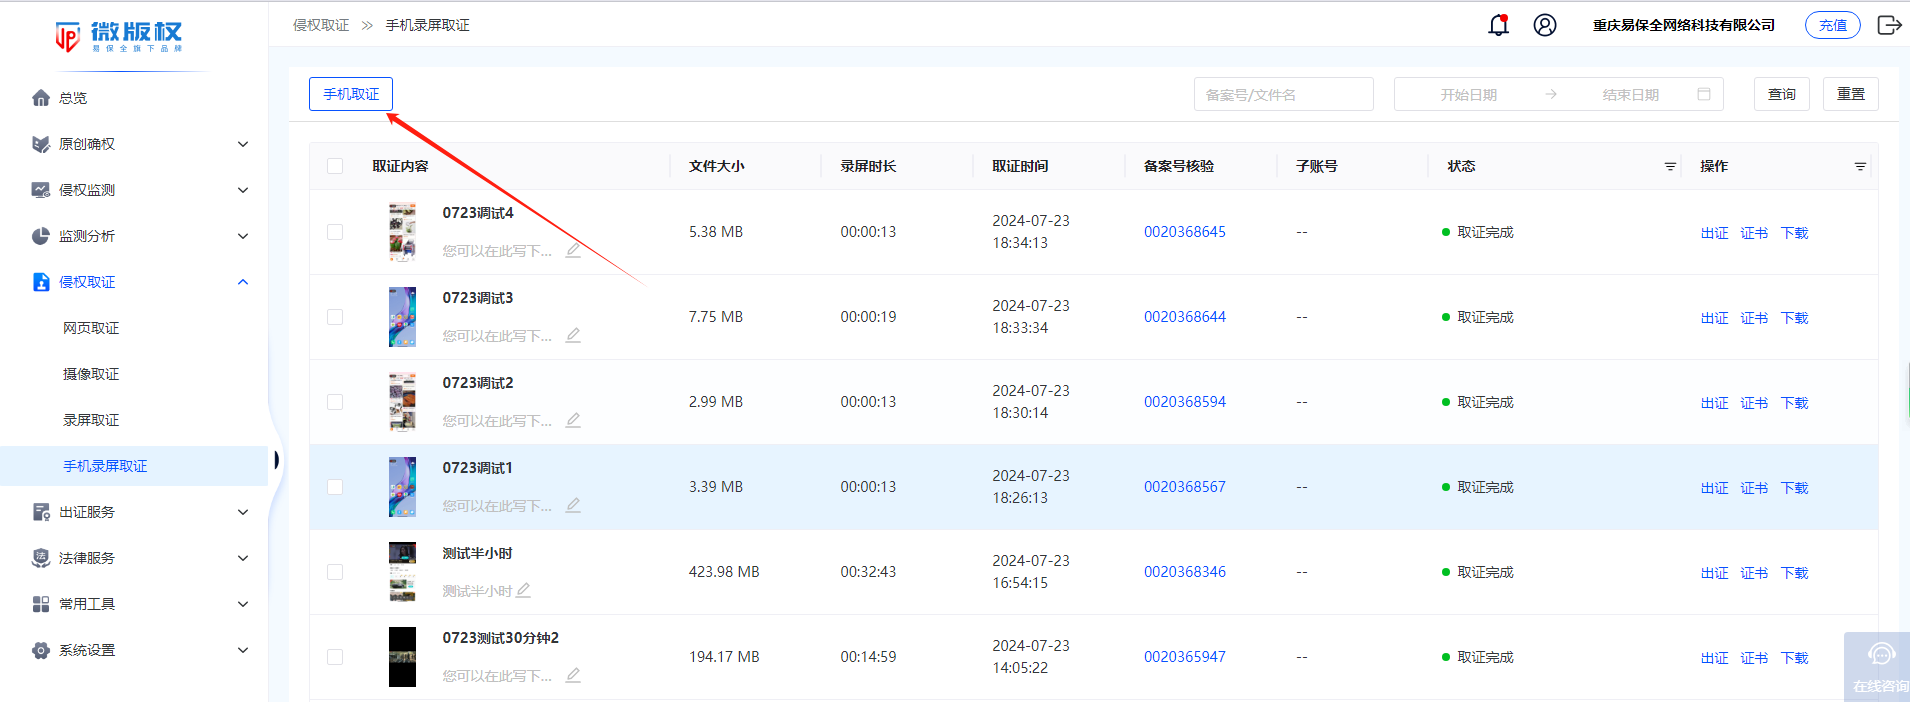Click the 操作 column filter icon
The width and height of the screenshot is (1910, 702).
tap(1859, 167)
